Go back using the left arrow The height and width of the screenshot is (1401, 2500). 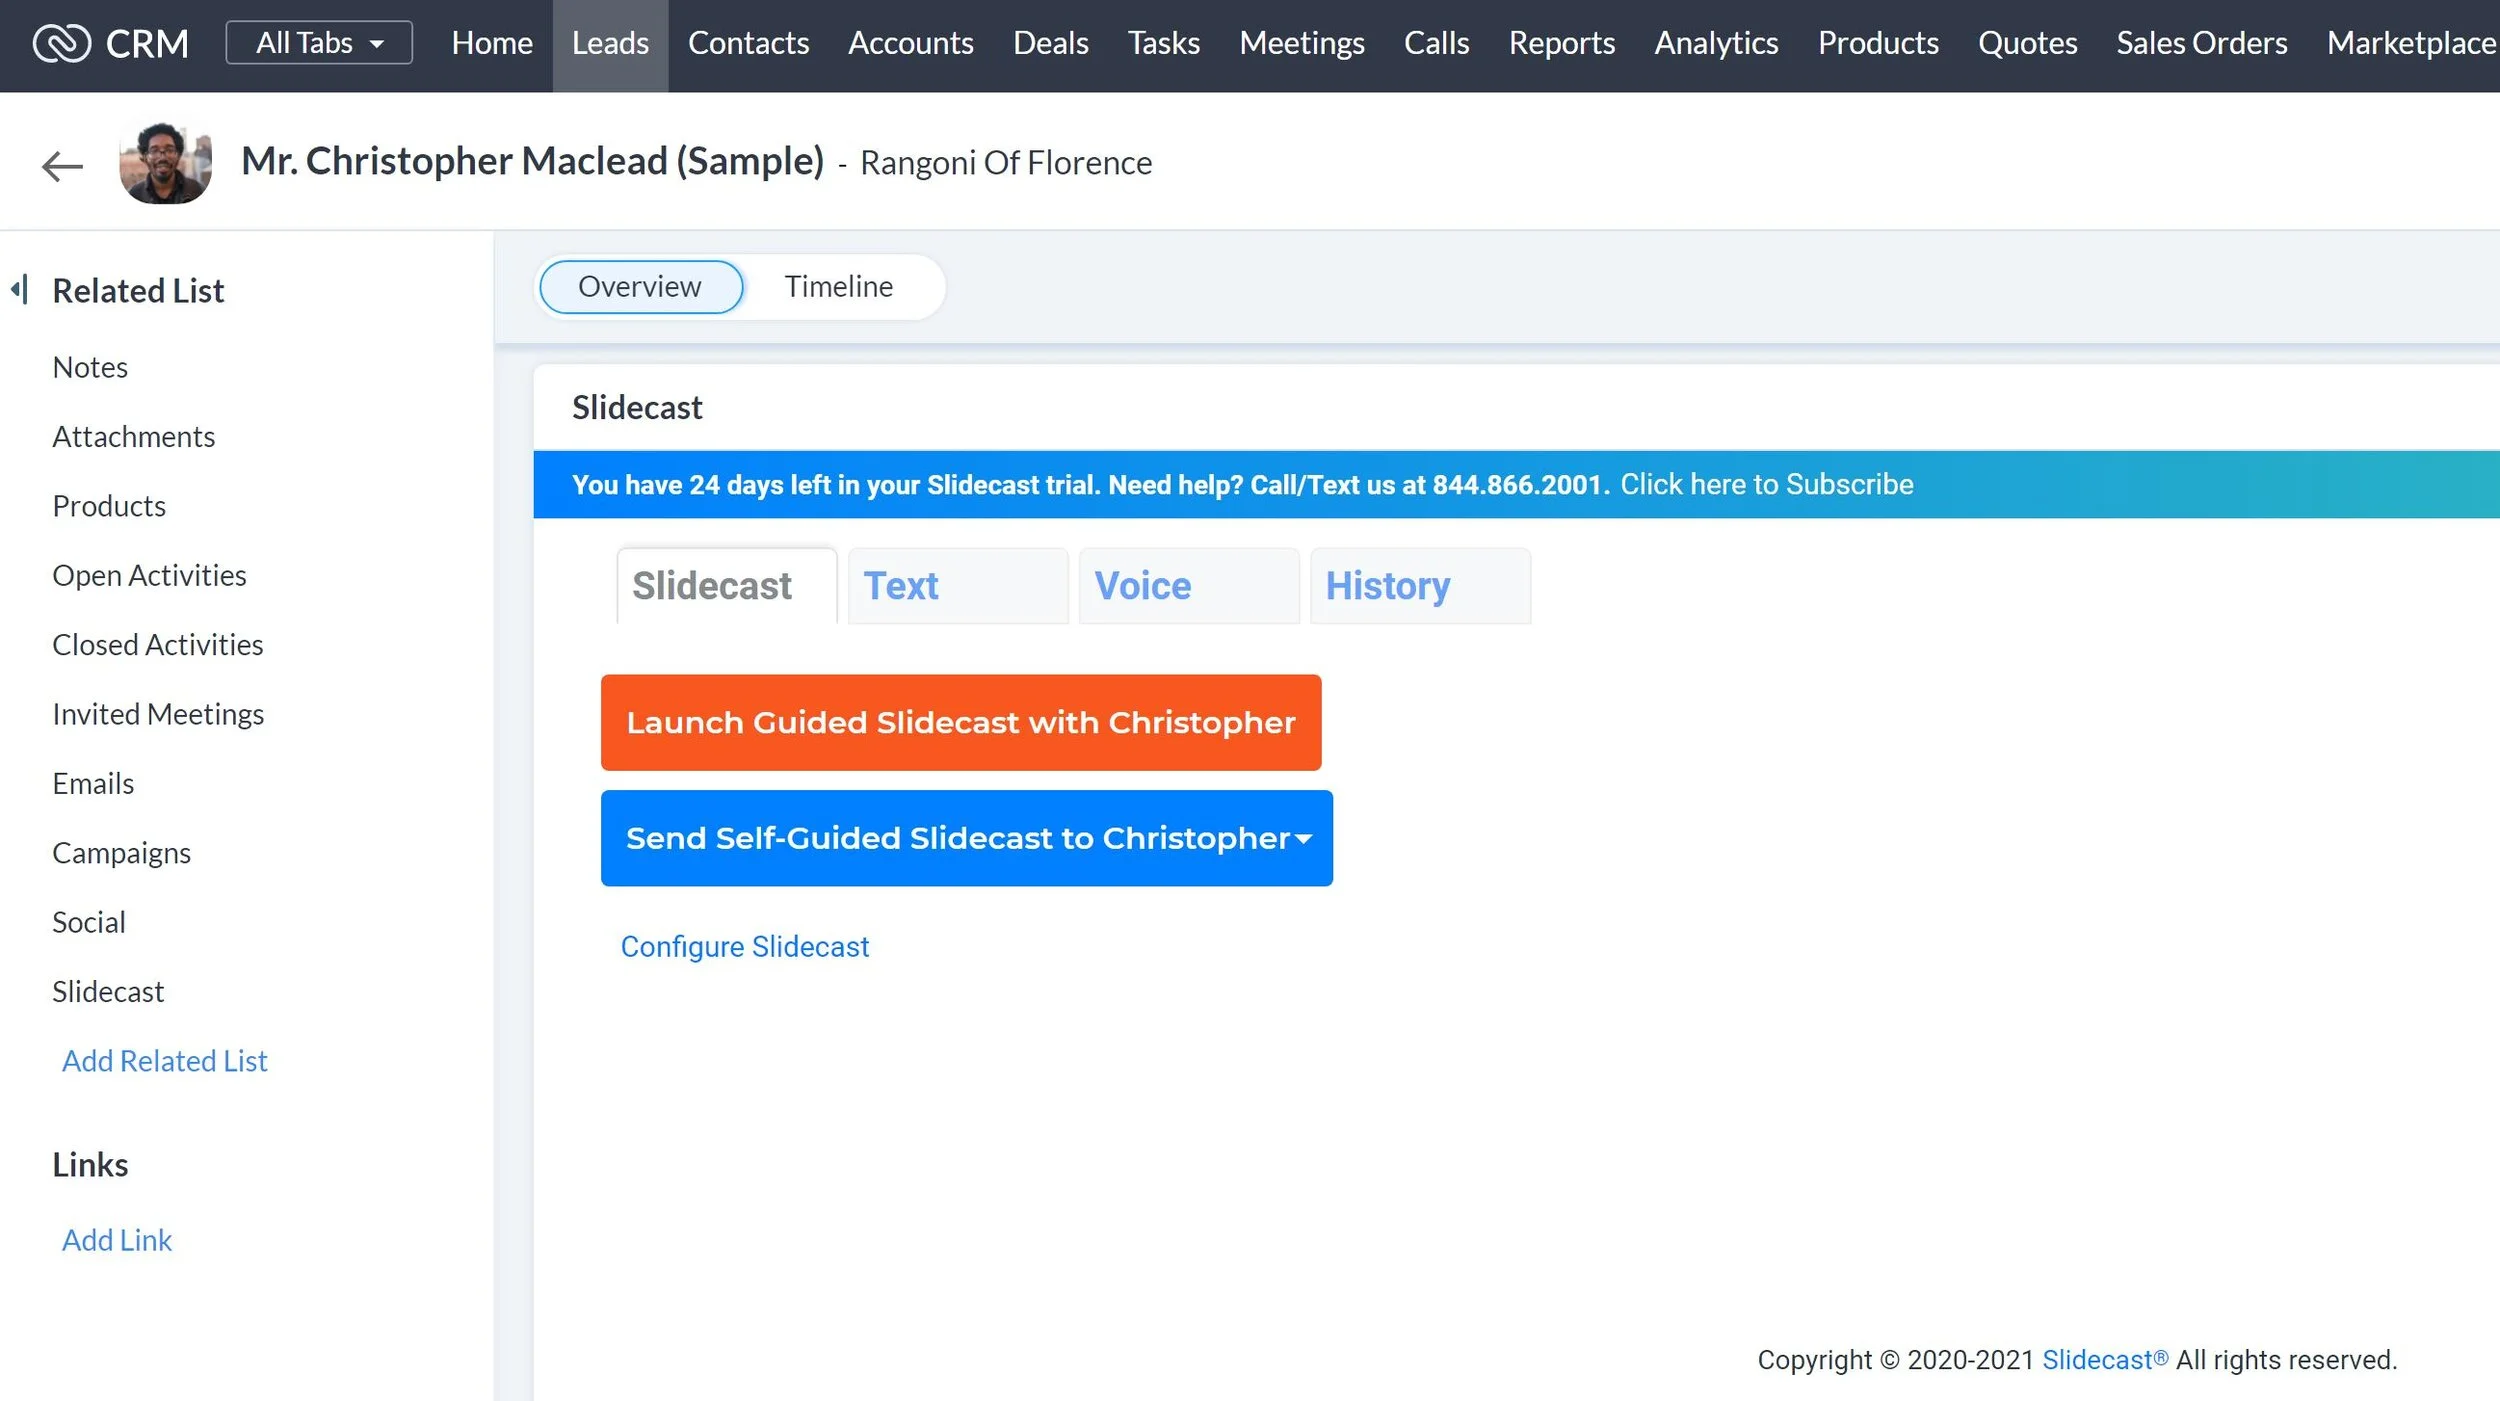pyautogui.click(x=62, y=166)
